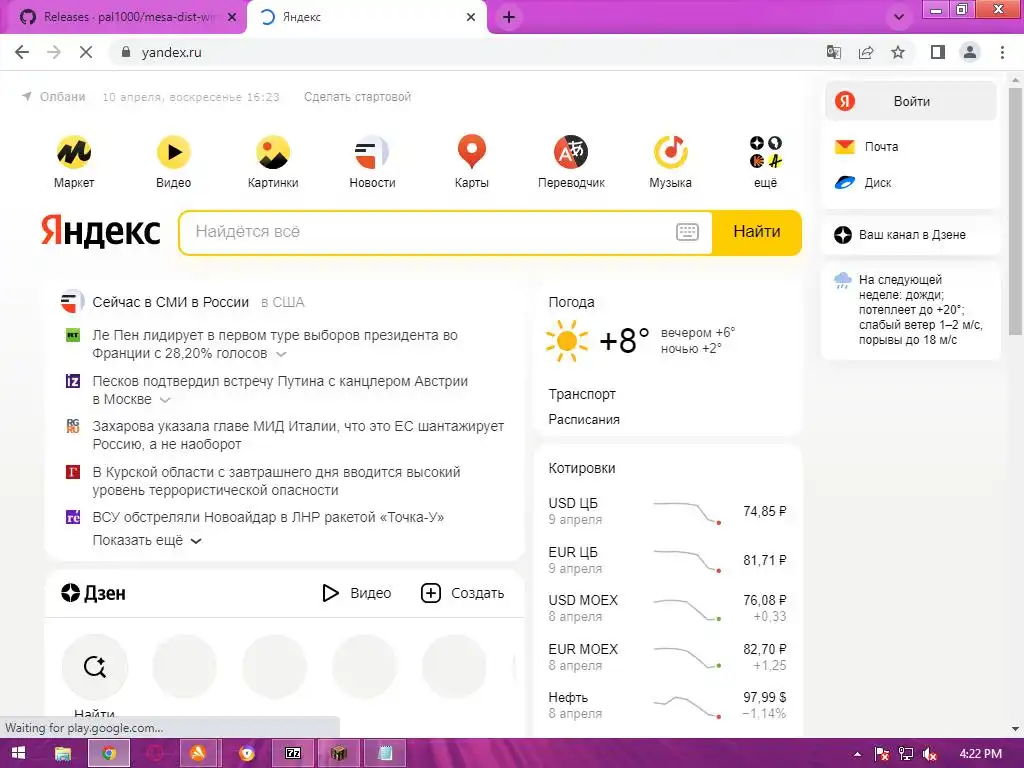Open Курской области news headline
Image resolution: width=1024 pixels, height=768 pixels.
pyautogui.click(x=276, y=481)
